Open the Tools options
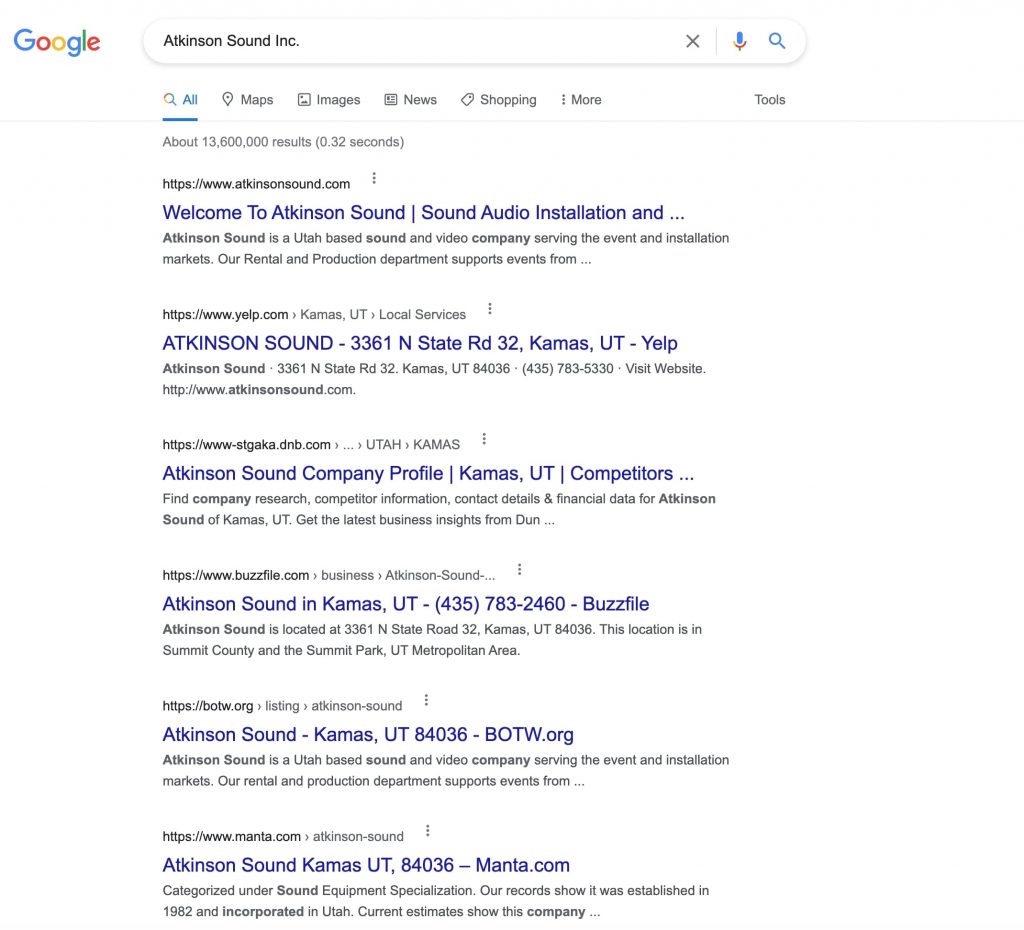The width and height of the screenshot is (1024, 930). pos(769,100)
